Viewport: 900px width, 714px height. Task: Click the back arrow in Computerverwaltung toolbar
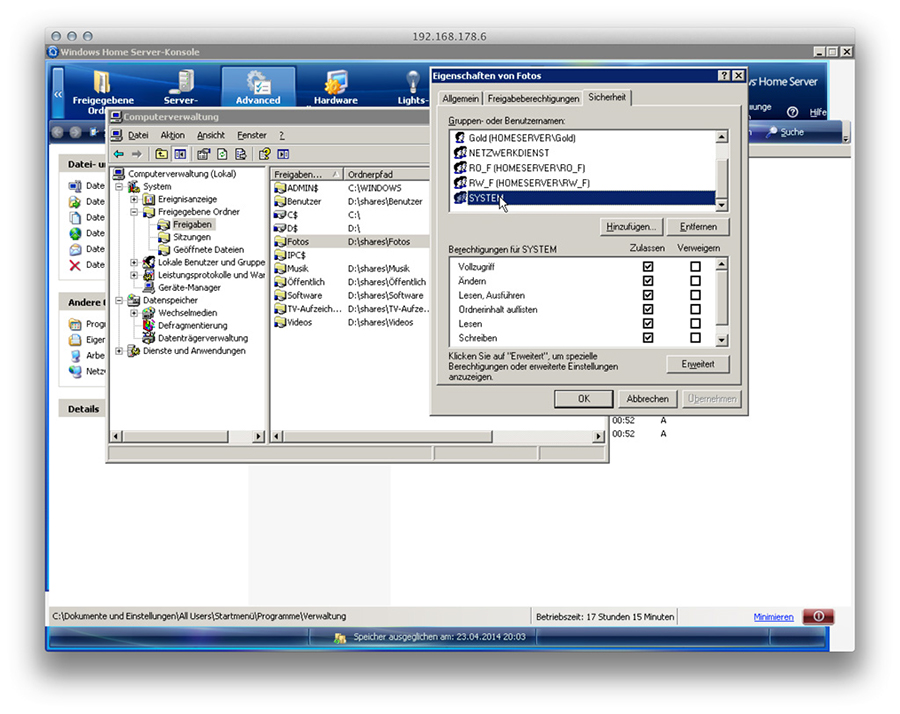(x=119, y=154)
